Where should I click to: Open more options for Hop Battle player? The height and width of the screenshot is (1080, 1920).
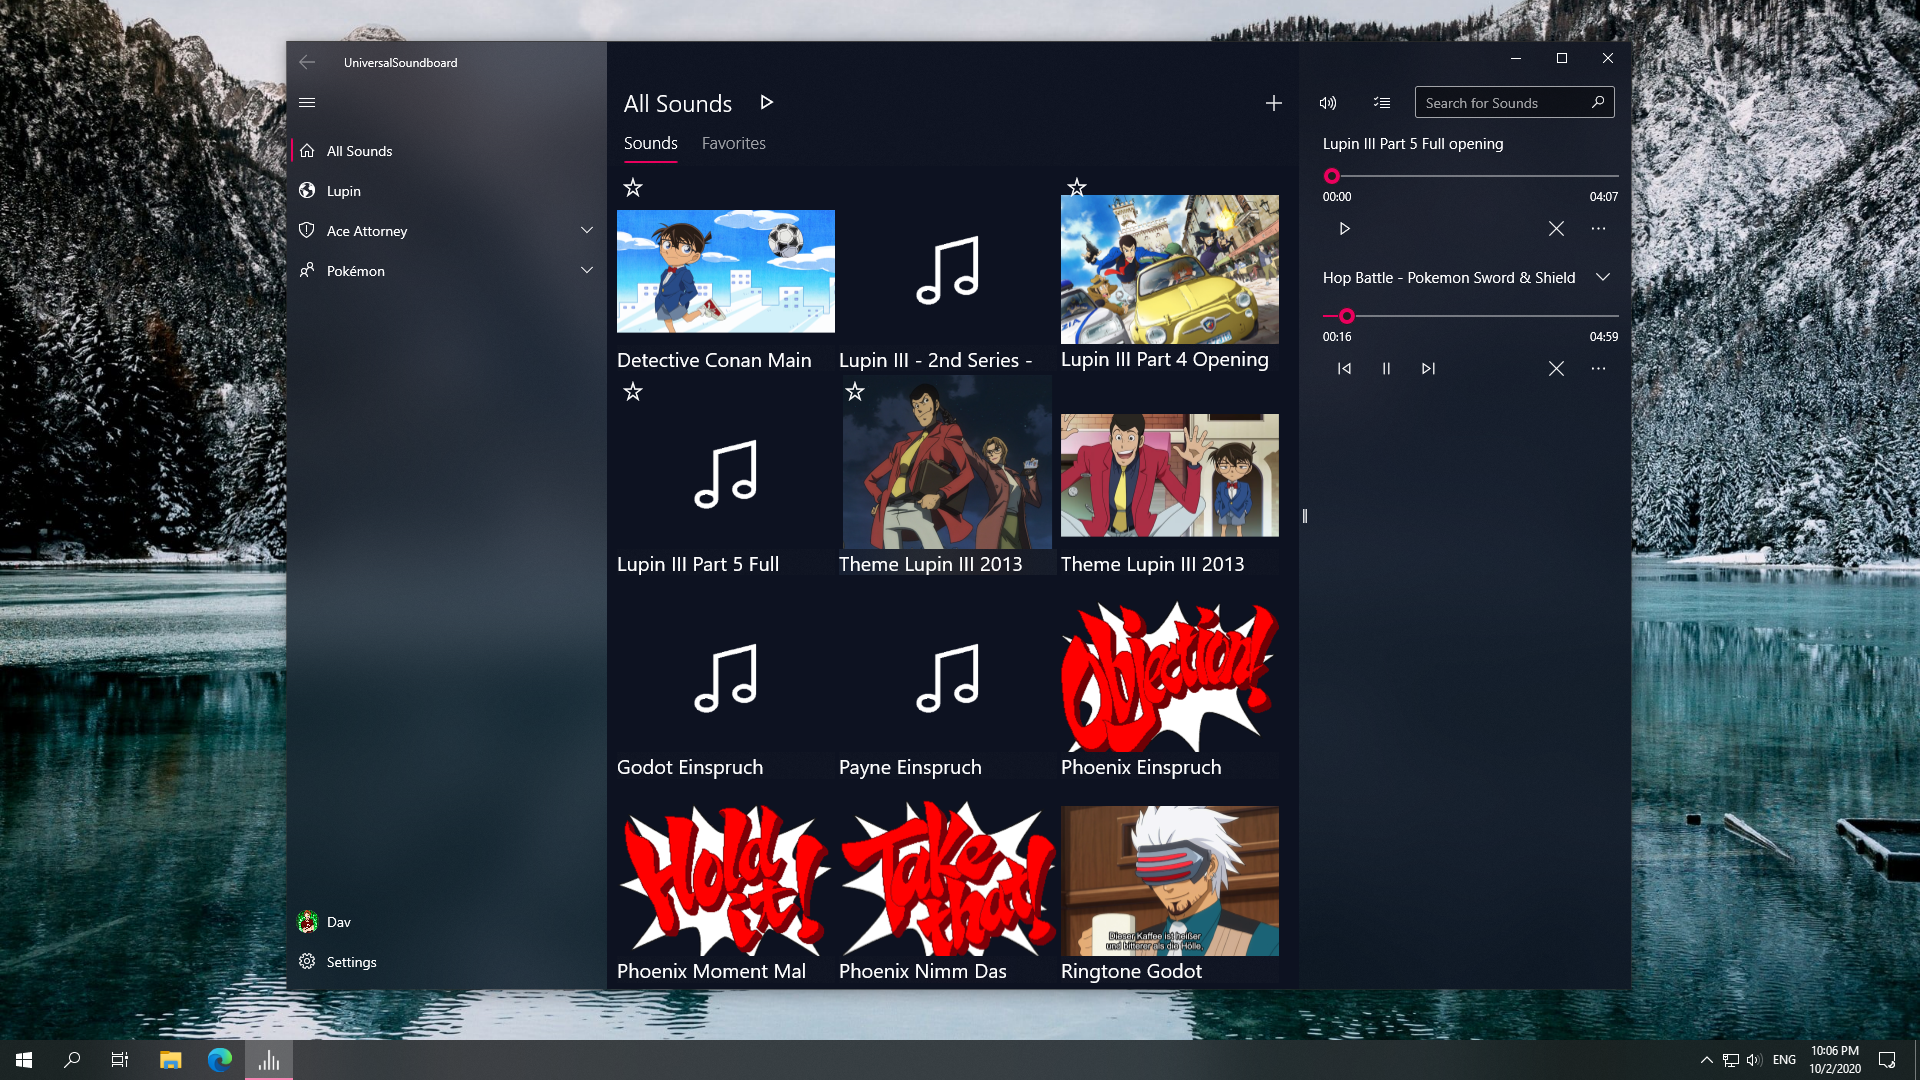[x=1598, y=369]
